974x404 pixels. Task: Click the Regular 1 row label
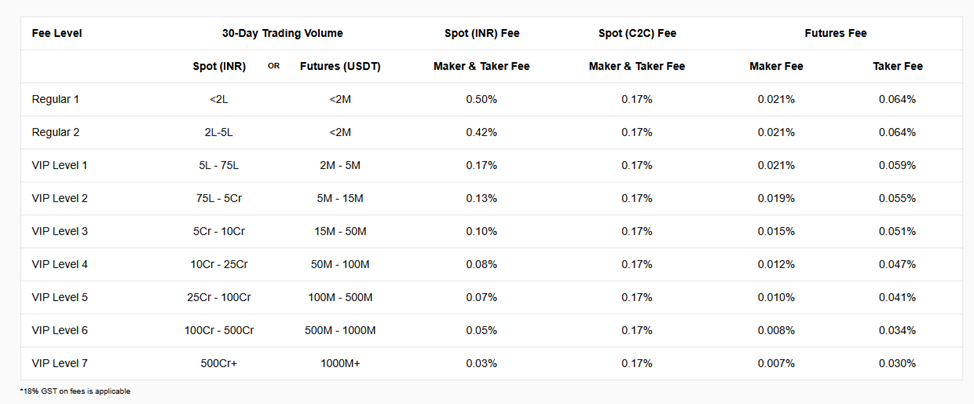[x=55, y=99]
